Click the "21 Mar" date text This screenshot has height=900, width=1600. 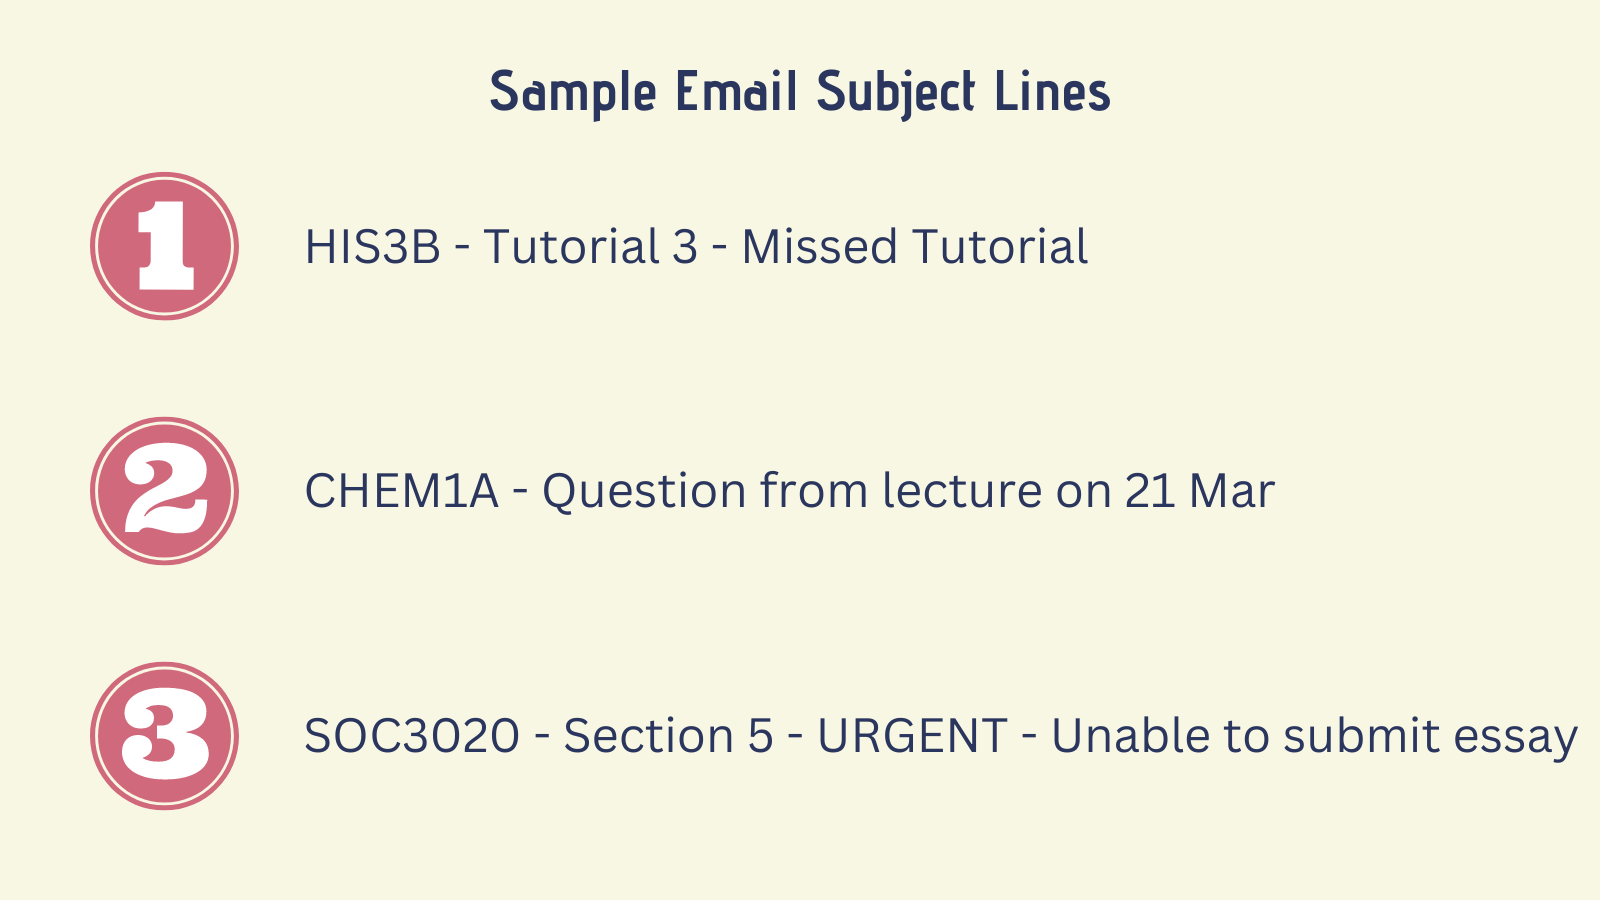pos(1200,491)
